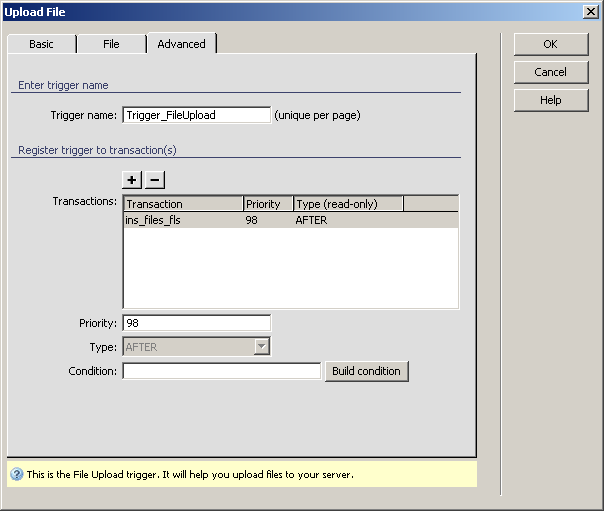Close the Upload File dialog
Viewport: 604px width, 511px height.
(591, 10)
